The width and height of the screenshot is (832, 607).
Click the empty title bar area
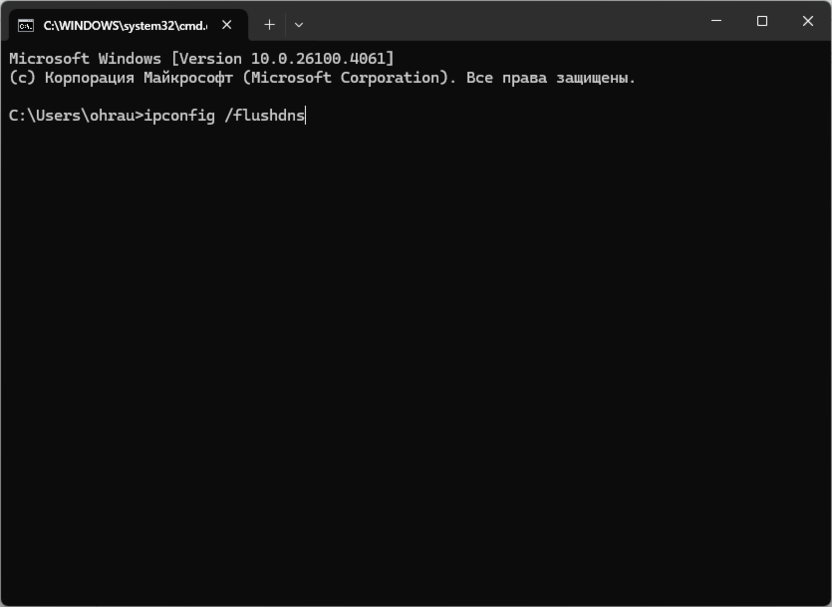[500, 22]
